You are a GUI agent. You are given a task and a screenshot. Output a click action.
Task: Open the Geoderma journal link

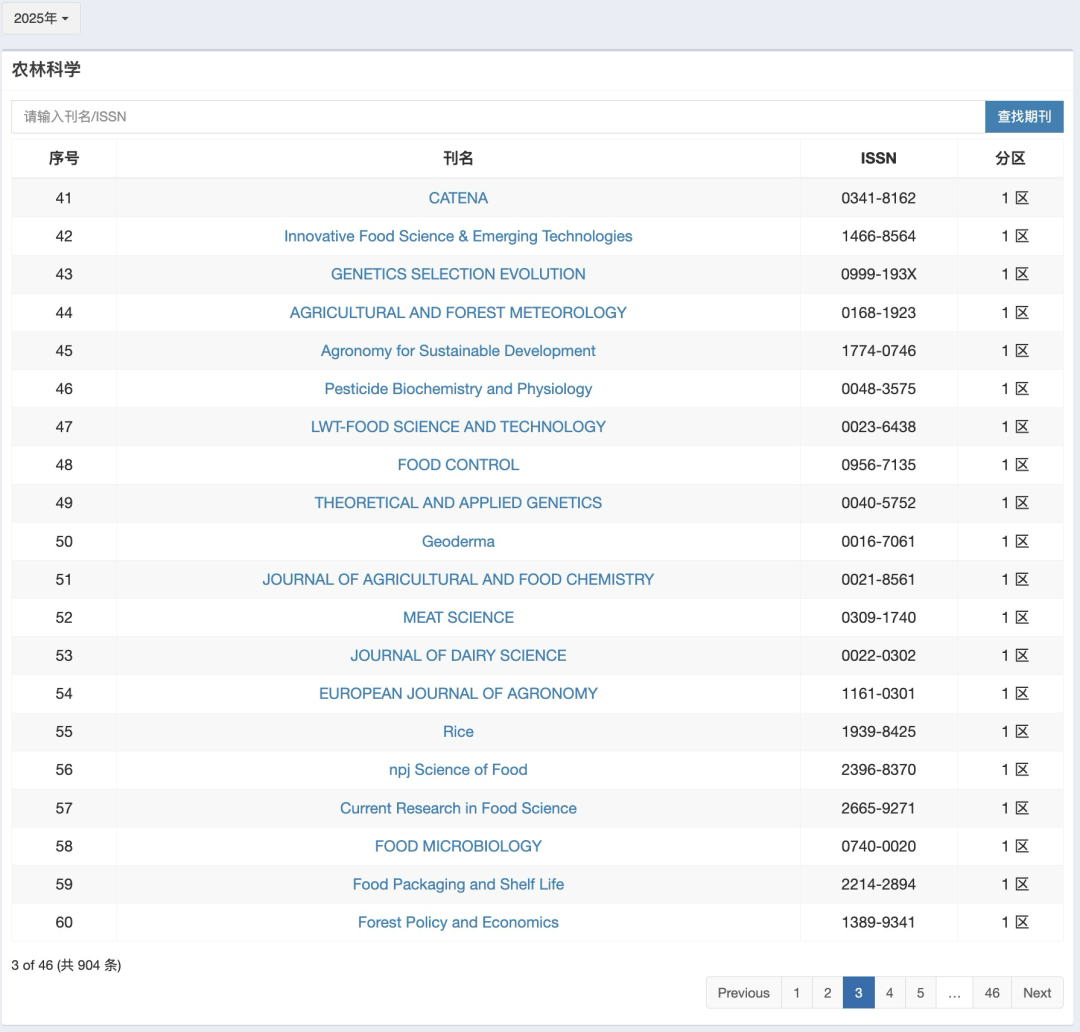coord(458,541)
